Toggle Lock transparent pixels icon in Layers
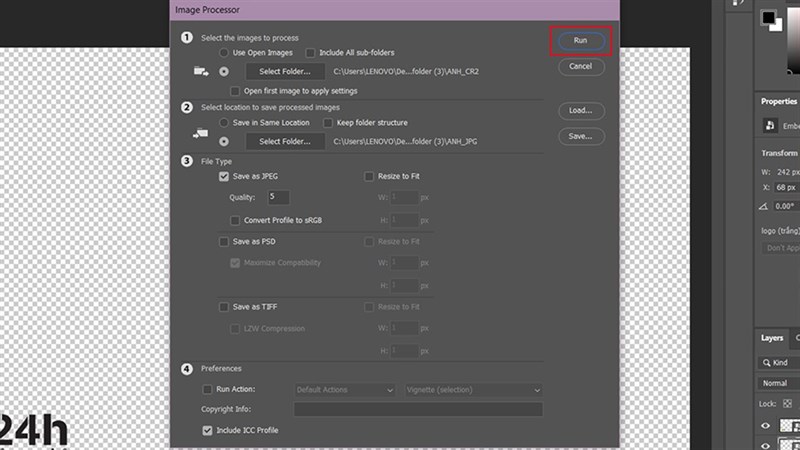 click(787, 404)
